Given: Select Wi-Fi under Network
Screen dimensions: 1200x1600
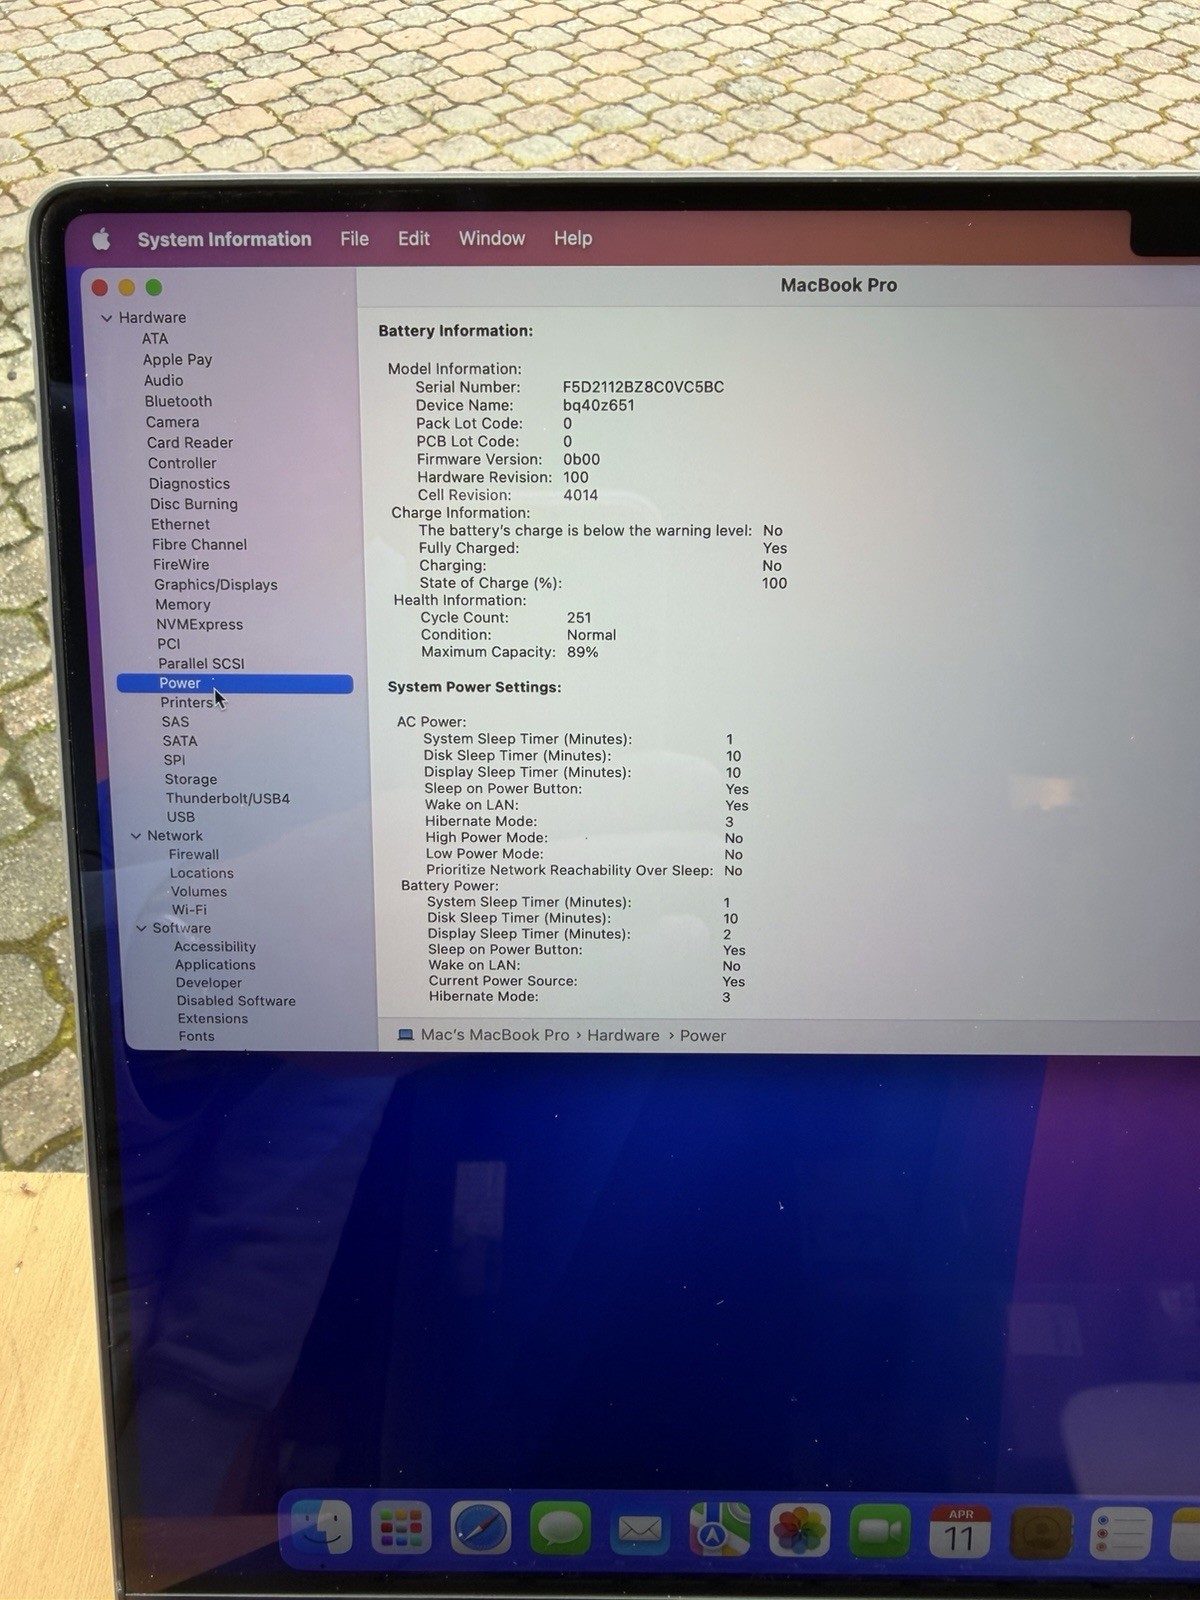Looking at the screenshot, I should pyautogui.click(x=189, y=910).
